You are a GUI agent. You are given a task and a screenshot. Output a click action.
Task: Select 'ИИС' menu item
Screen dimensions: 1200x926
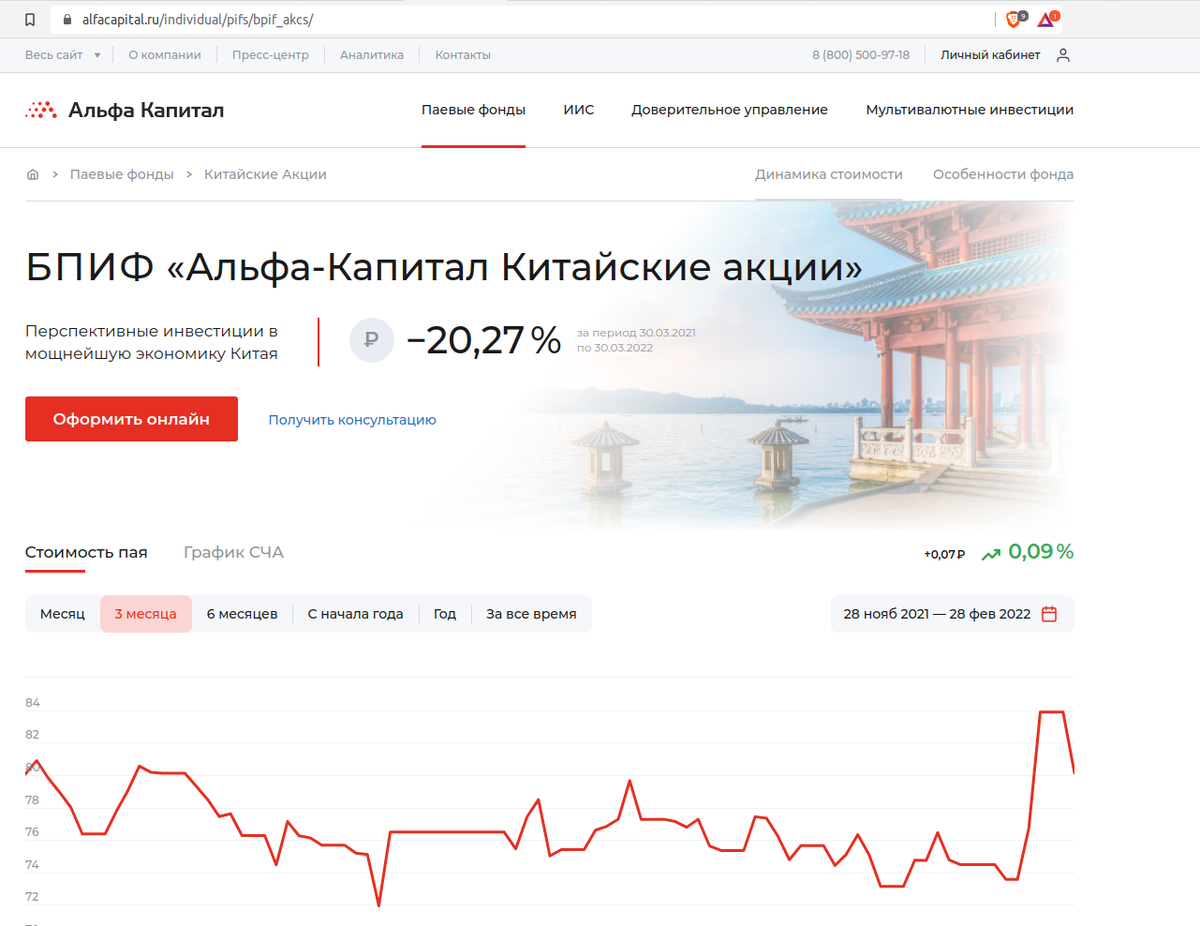[x=579, y=110]
